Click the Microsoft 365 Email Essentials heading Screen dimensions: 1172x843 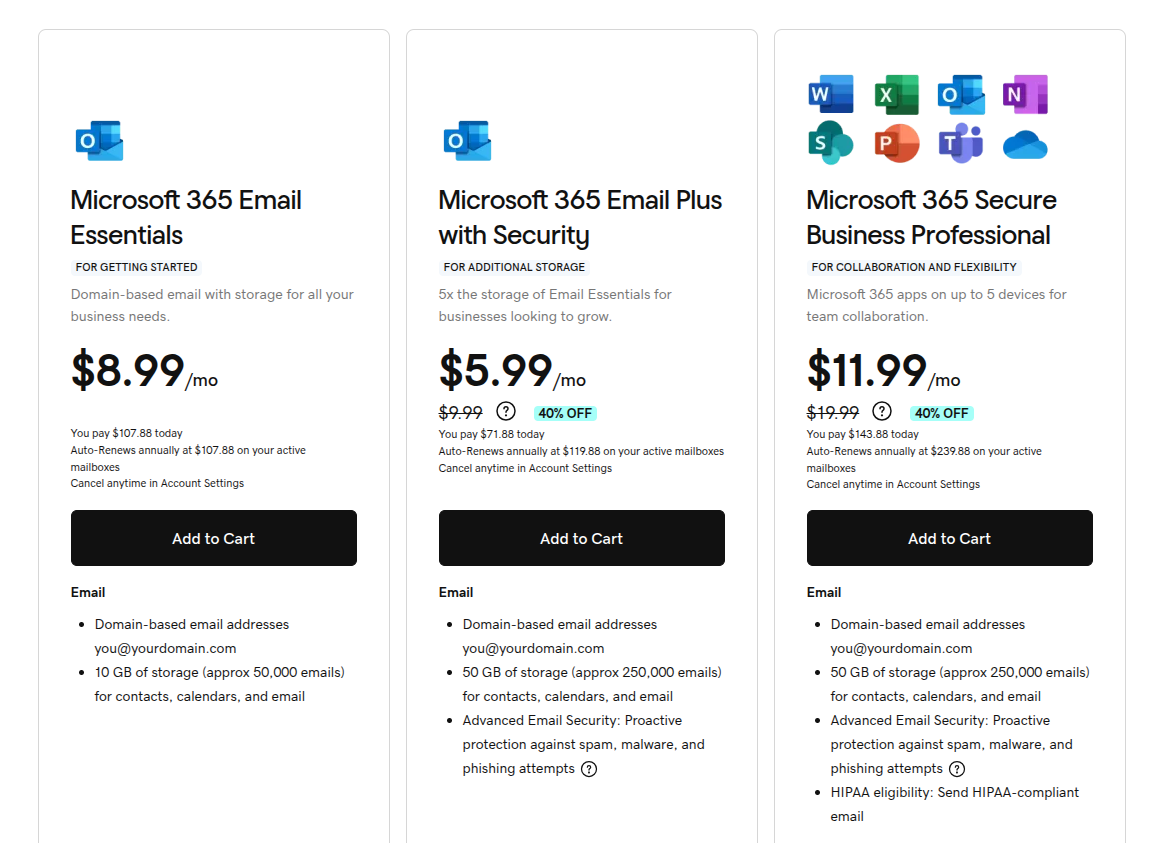pos(186,217)
